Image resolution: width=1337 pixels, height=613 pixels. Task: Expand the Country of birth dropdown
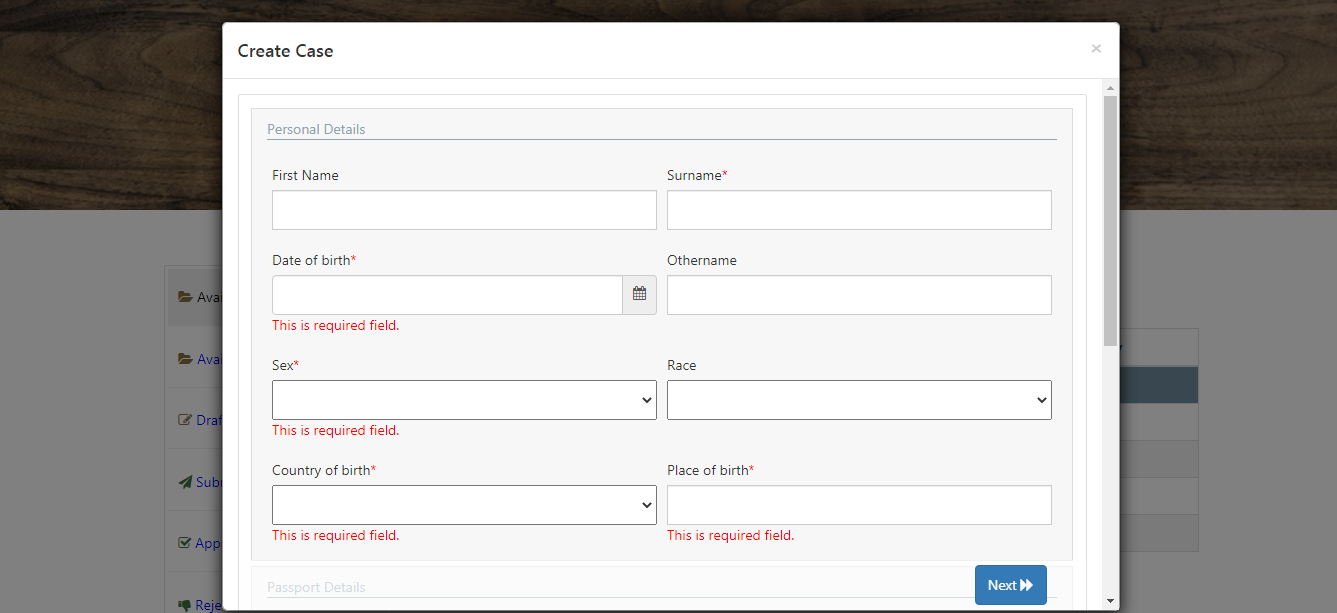pos(464,505)
